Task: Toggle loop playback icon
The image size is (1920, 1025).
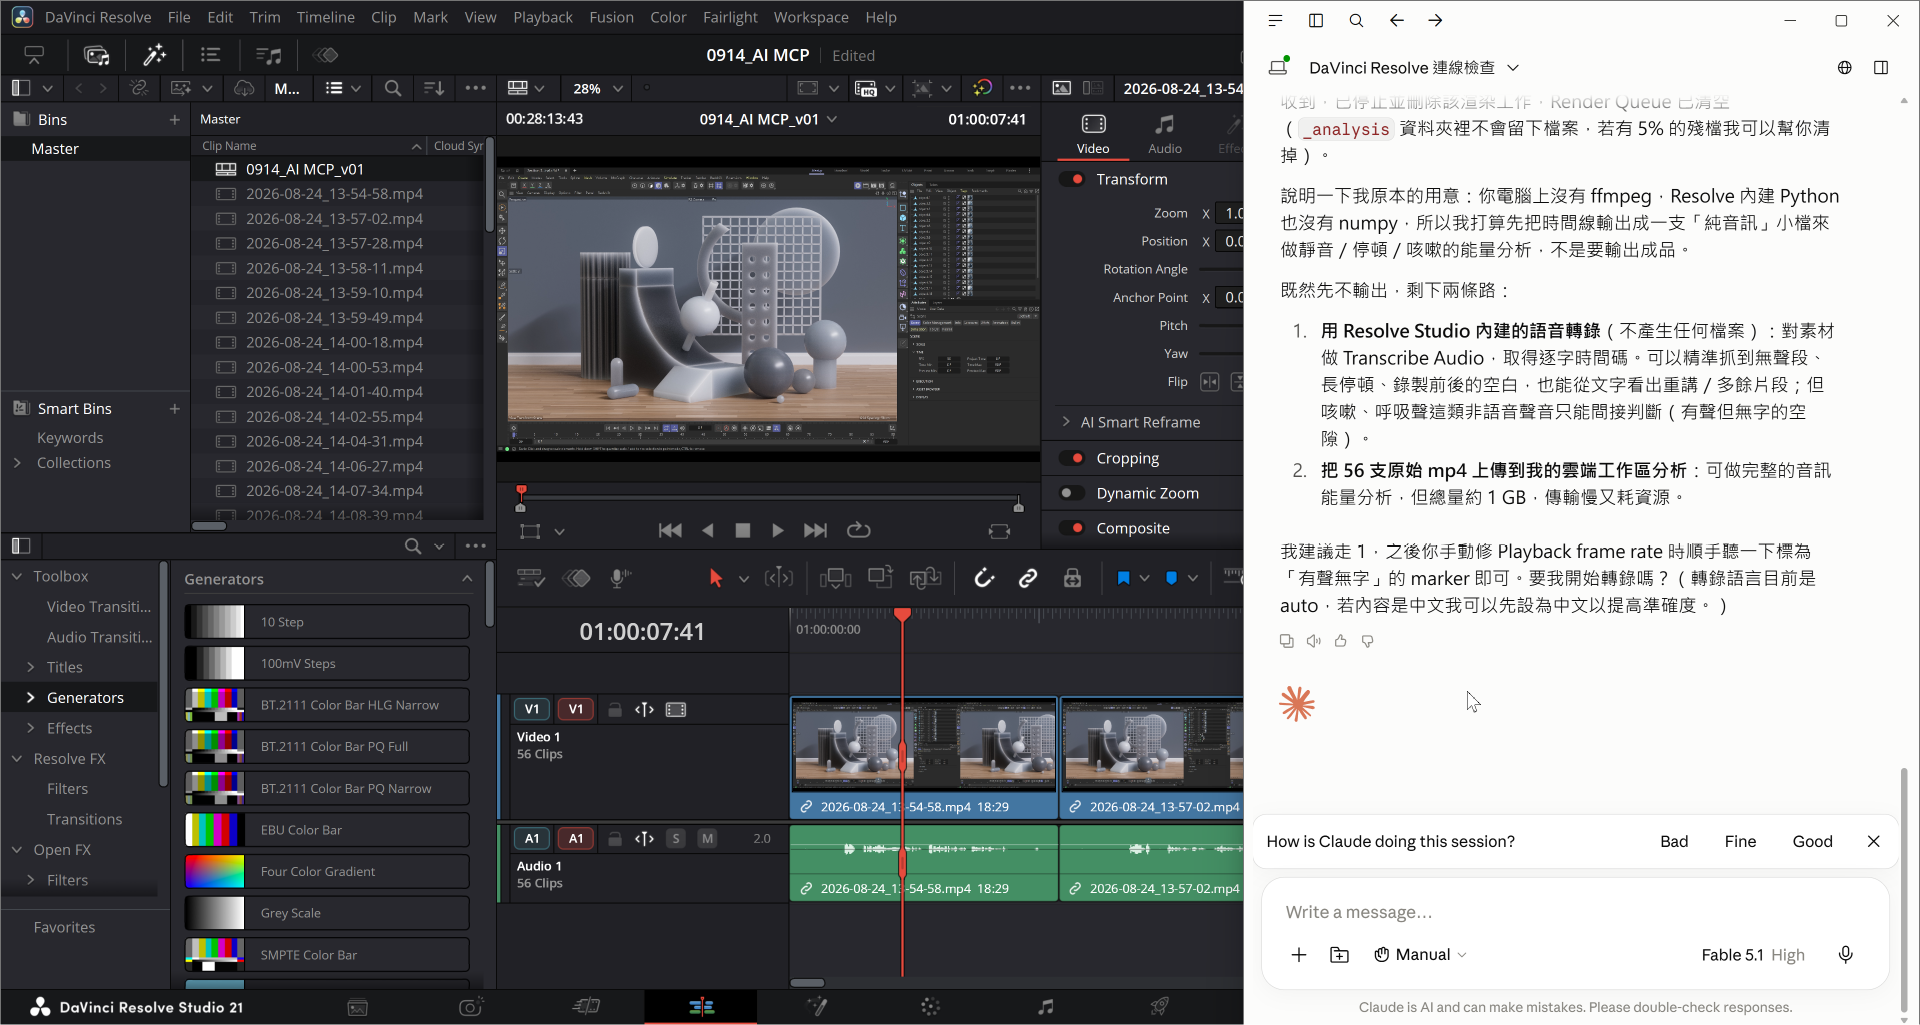Action: point(858,530)
